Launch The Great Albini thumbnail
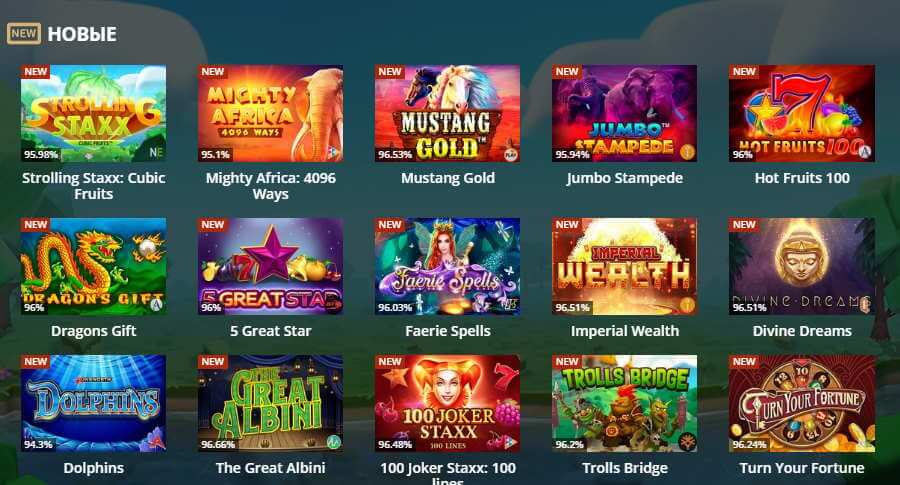This screenshot has height=485, width=900. click(270, 403)
